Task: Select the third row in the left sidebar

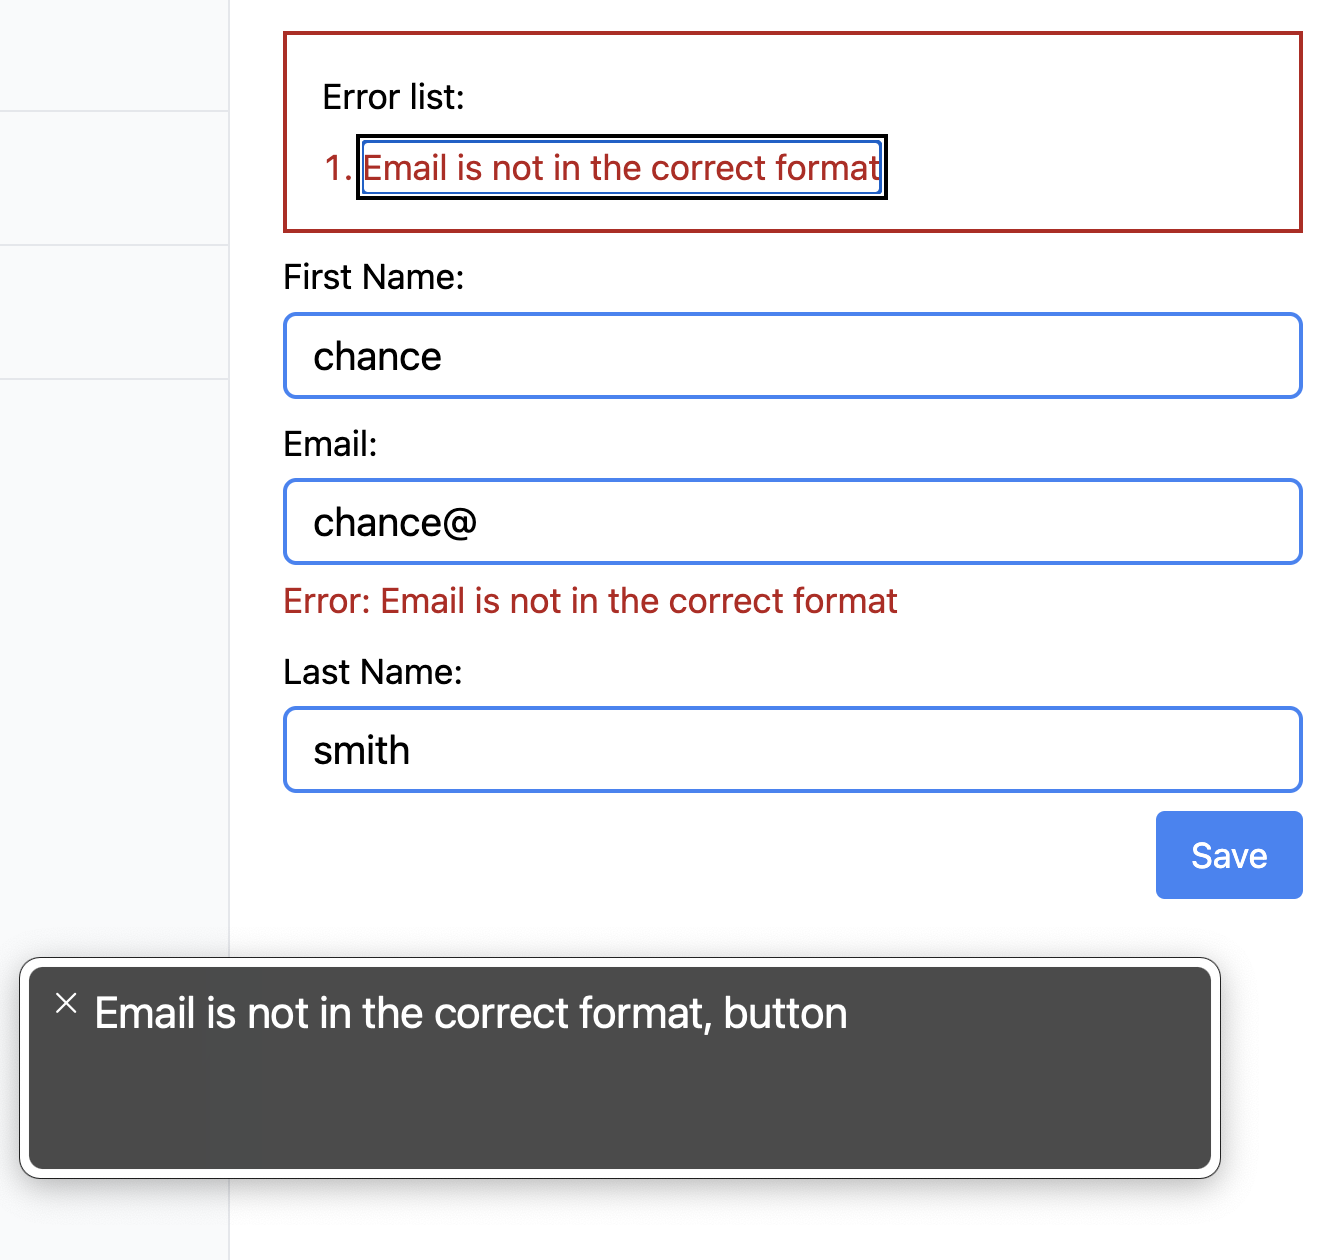Action: coord(114,310)
